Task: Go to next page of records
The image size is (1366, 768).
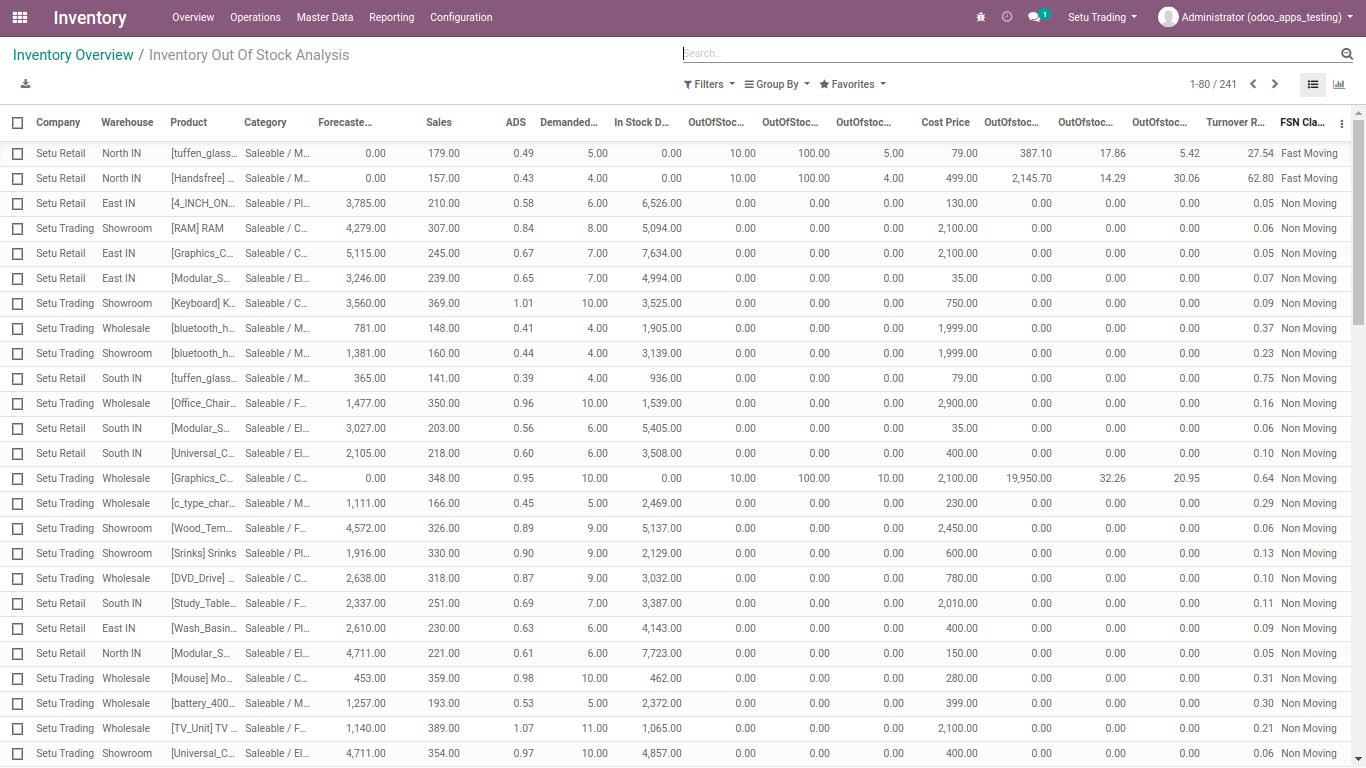Action: (x=1275, y=84)
